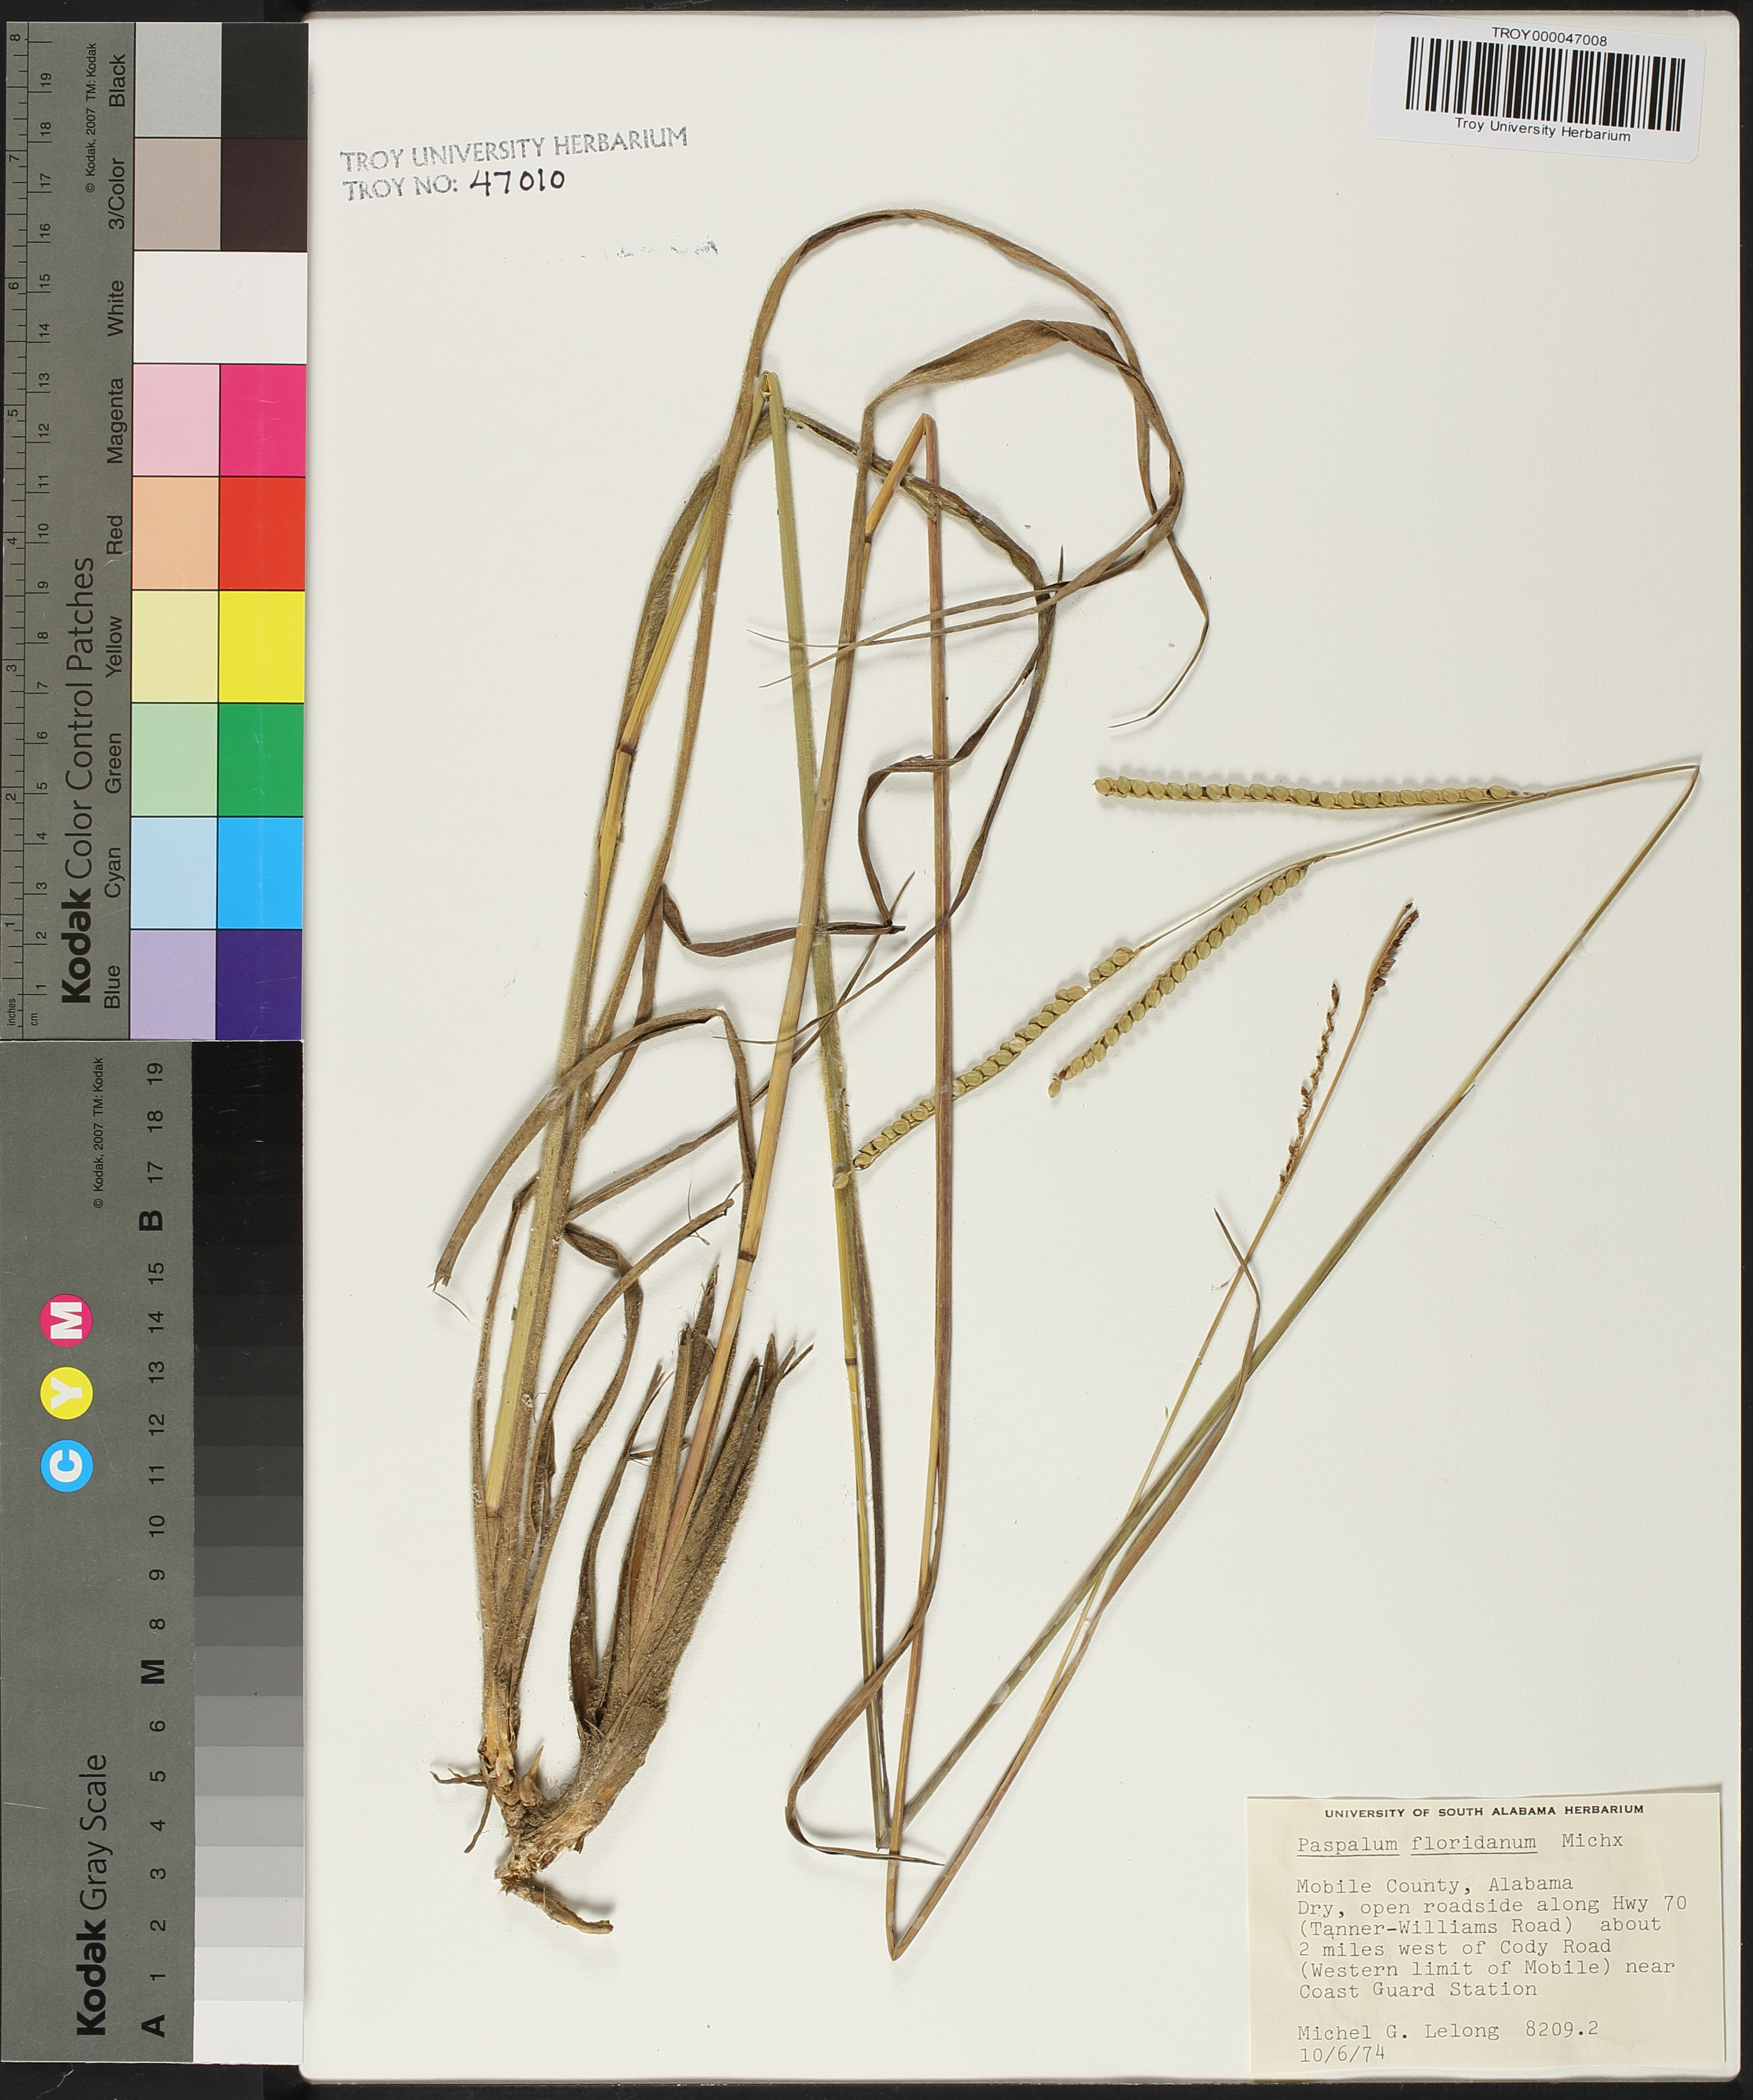Click the 'Yellow' label on the color card
1753x2100 pixels.
click(116, 645)
